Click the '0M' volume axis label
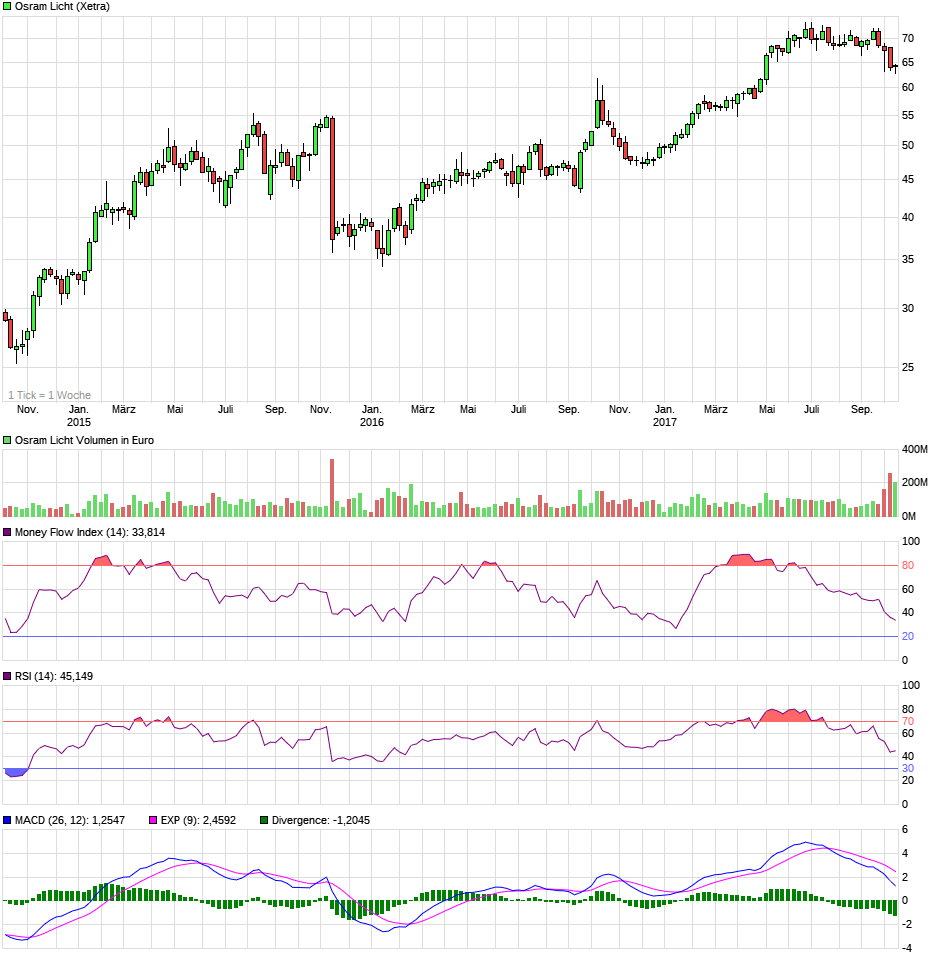Image resolution: width=940 pixels, height=958 pixels. pyautogui.click(x=909, y=517)
